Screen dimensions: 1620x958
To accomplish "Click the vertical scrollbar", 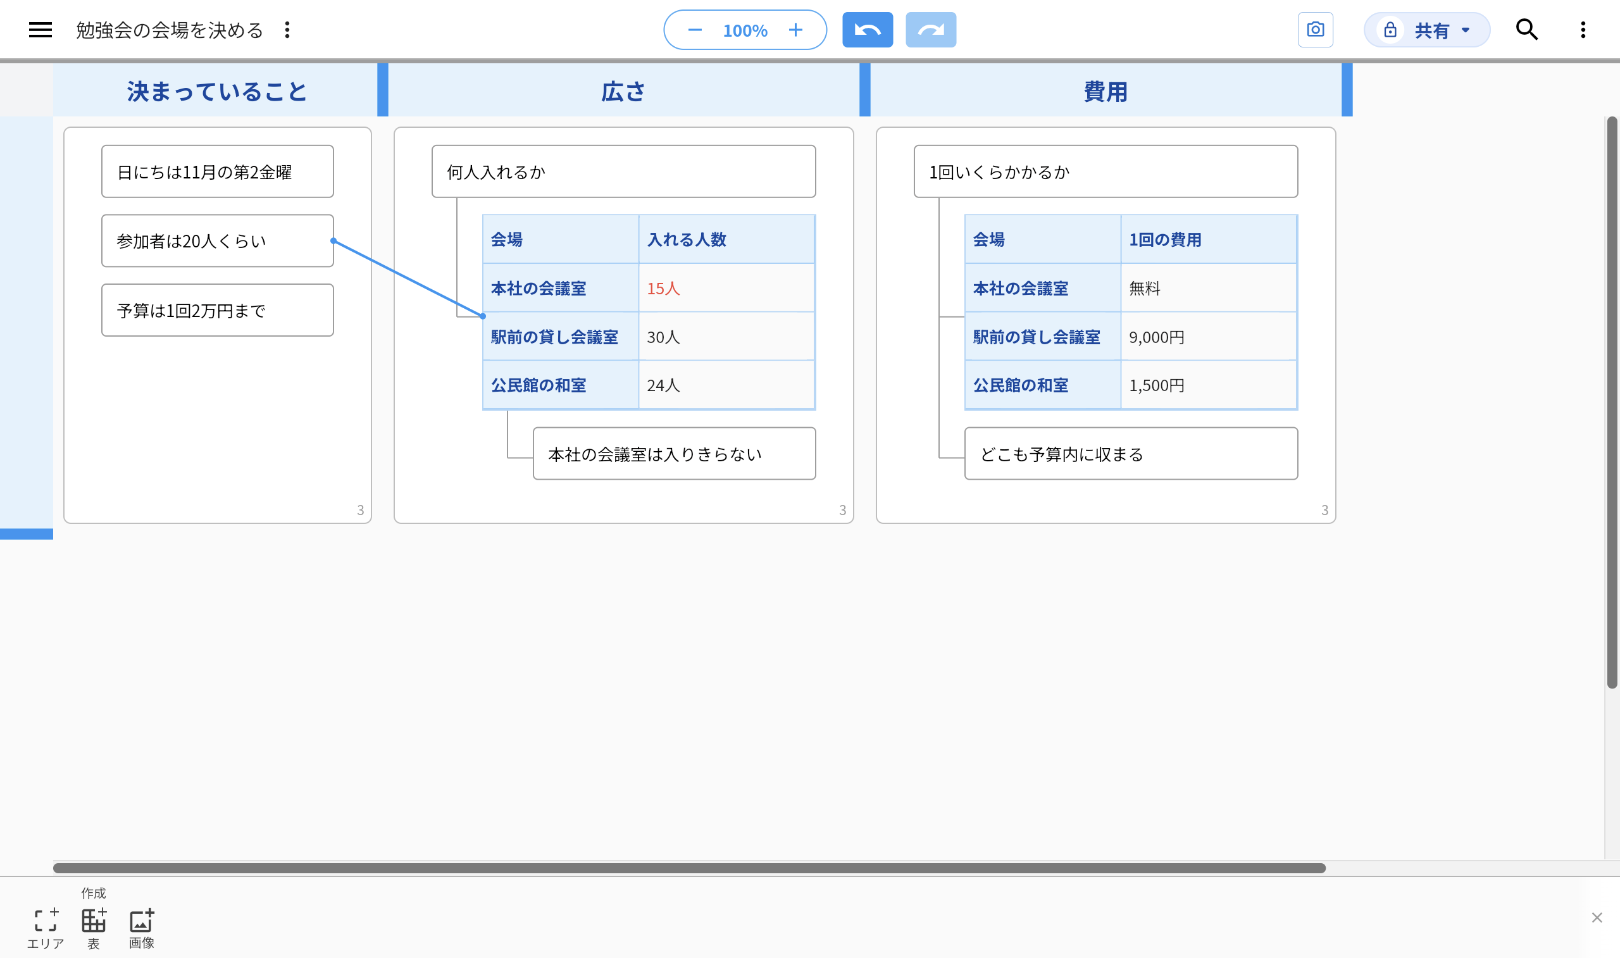I will pos(1612,402).
